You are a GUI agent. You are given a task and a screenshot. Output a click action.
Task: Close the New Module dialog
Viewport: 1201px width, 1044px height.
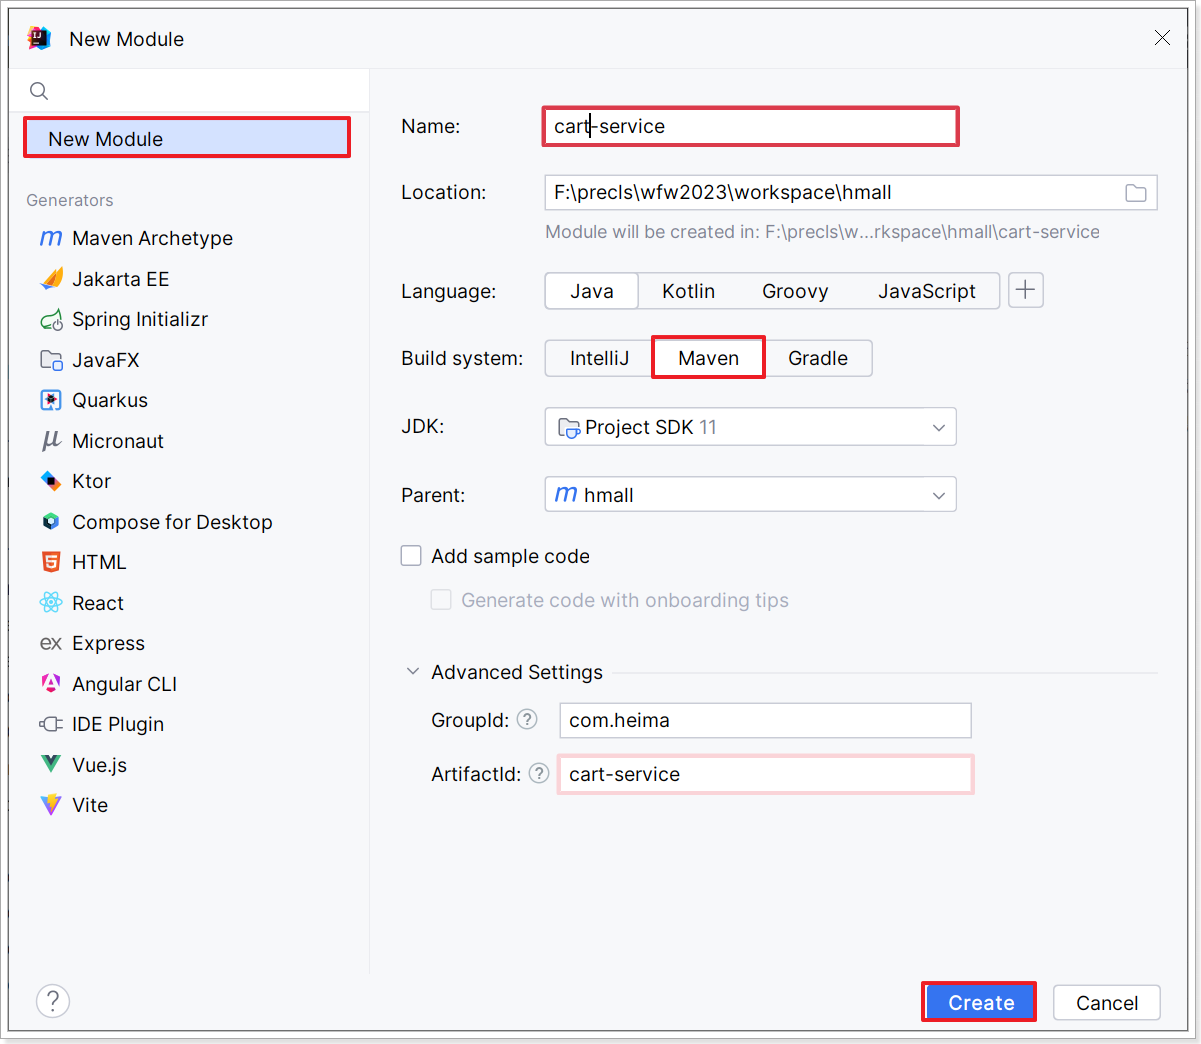pos(1162,38)
